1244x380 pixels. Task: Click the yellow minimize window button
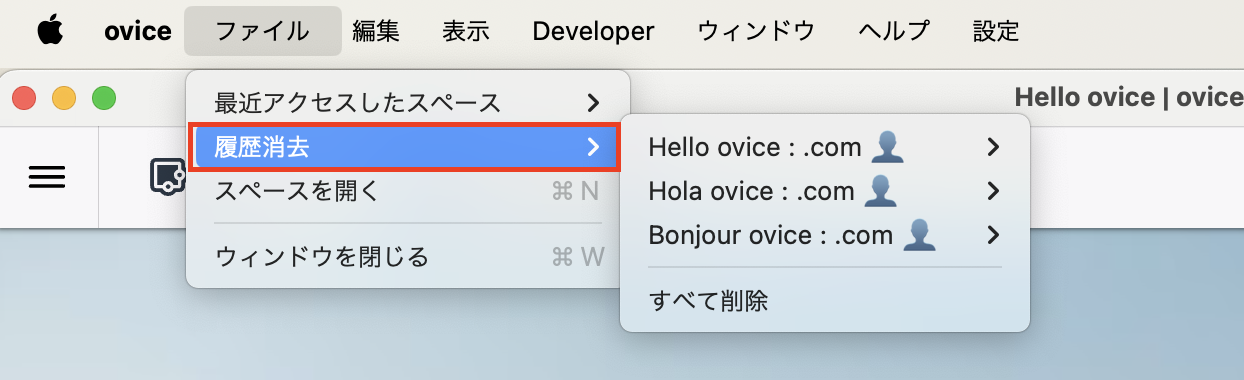click(64, 98)
